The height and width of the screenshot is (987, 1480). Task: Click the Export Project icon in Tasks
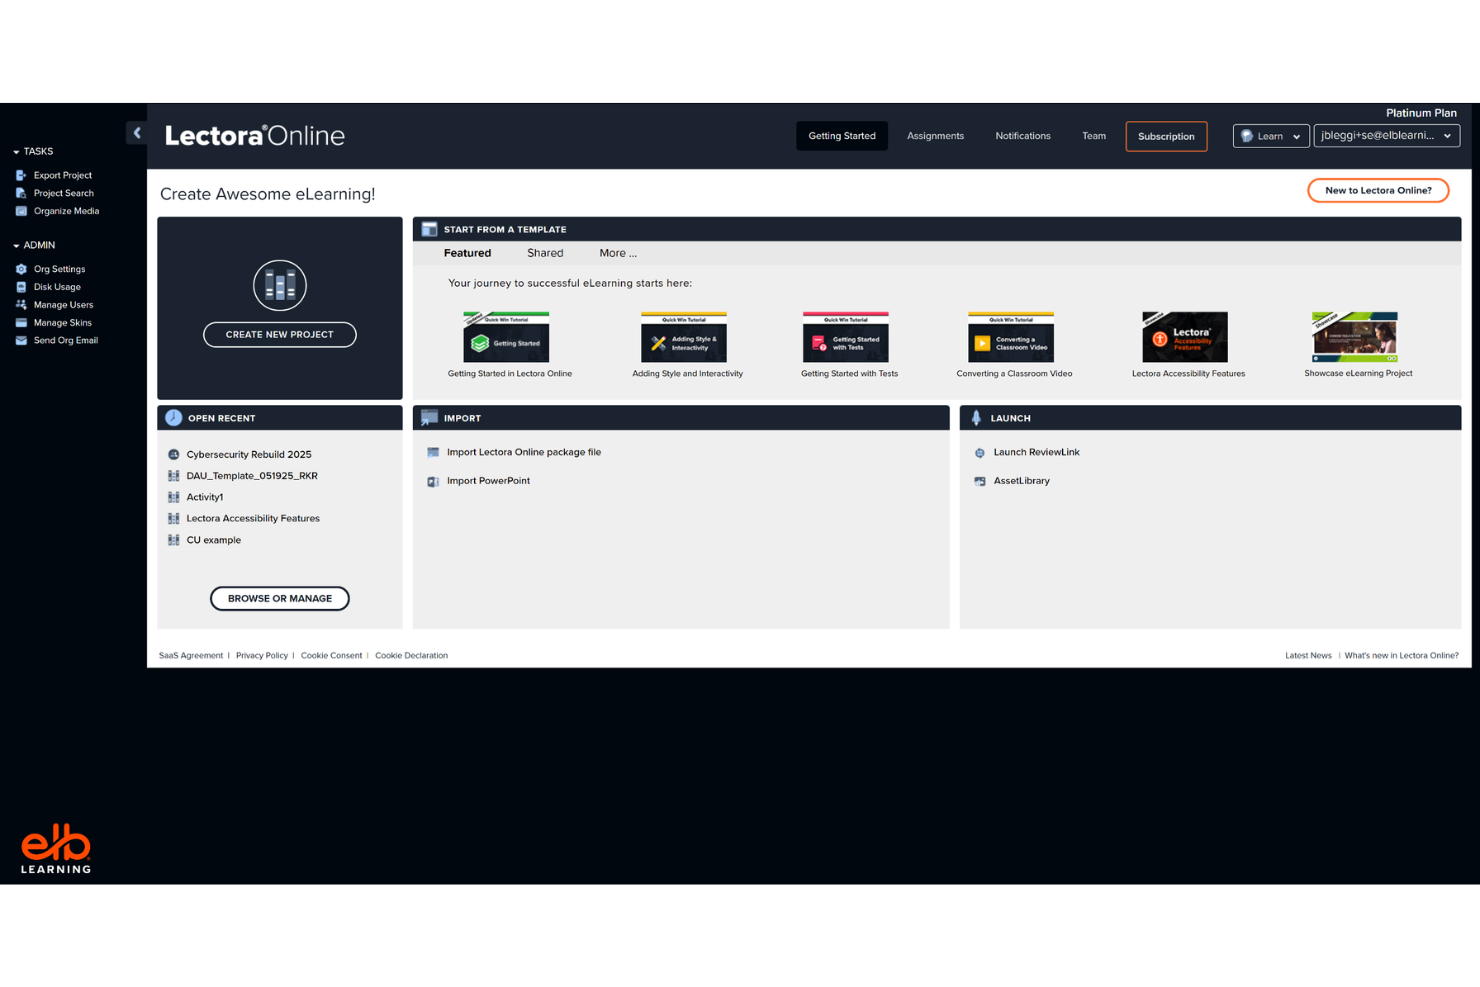[21, 175]
